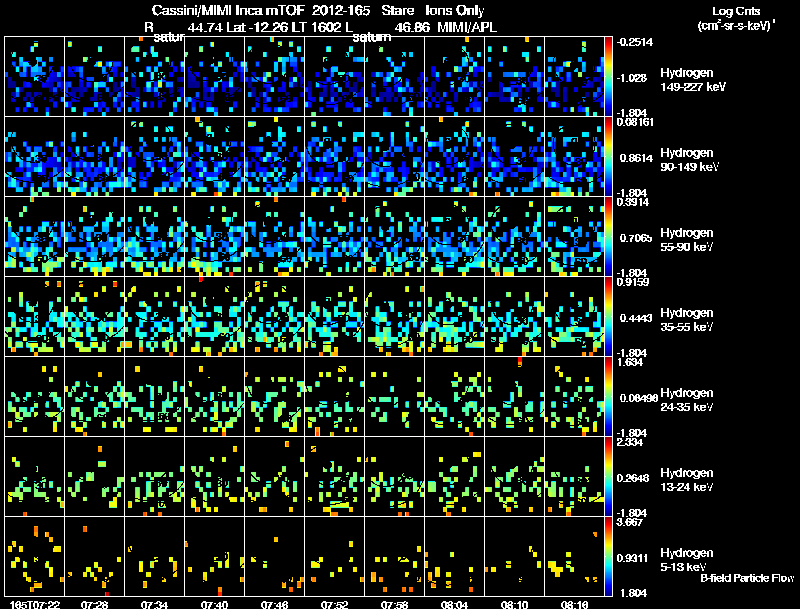The height and width of the screenshot is (609, 800).
Task: Click the Hydrogen 90-149 keV label
Action: click(x=689, y=160)
